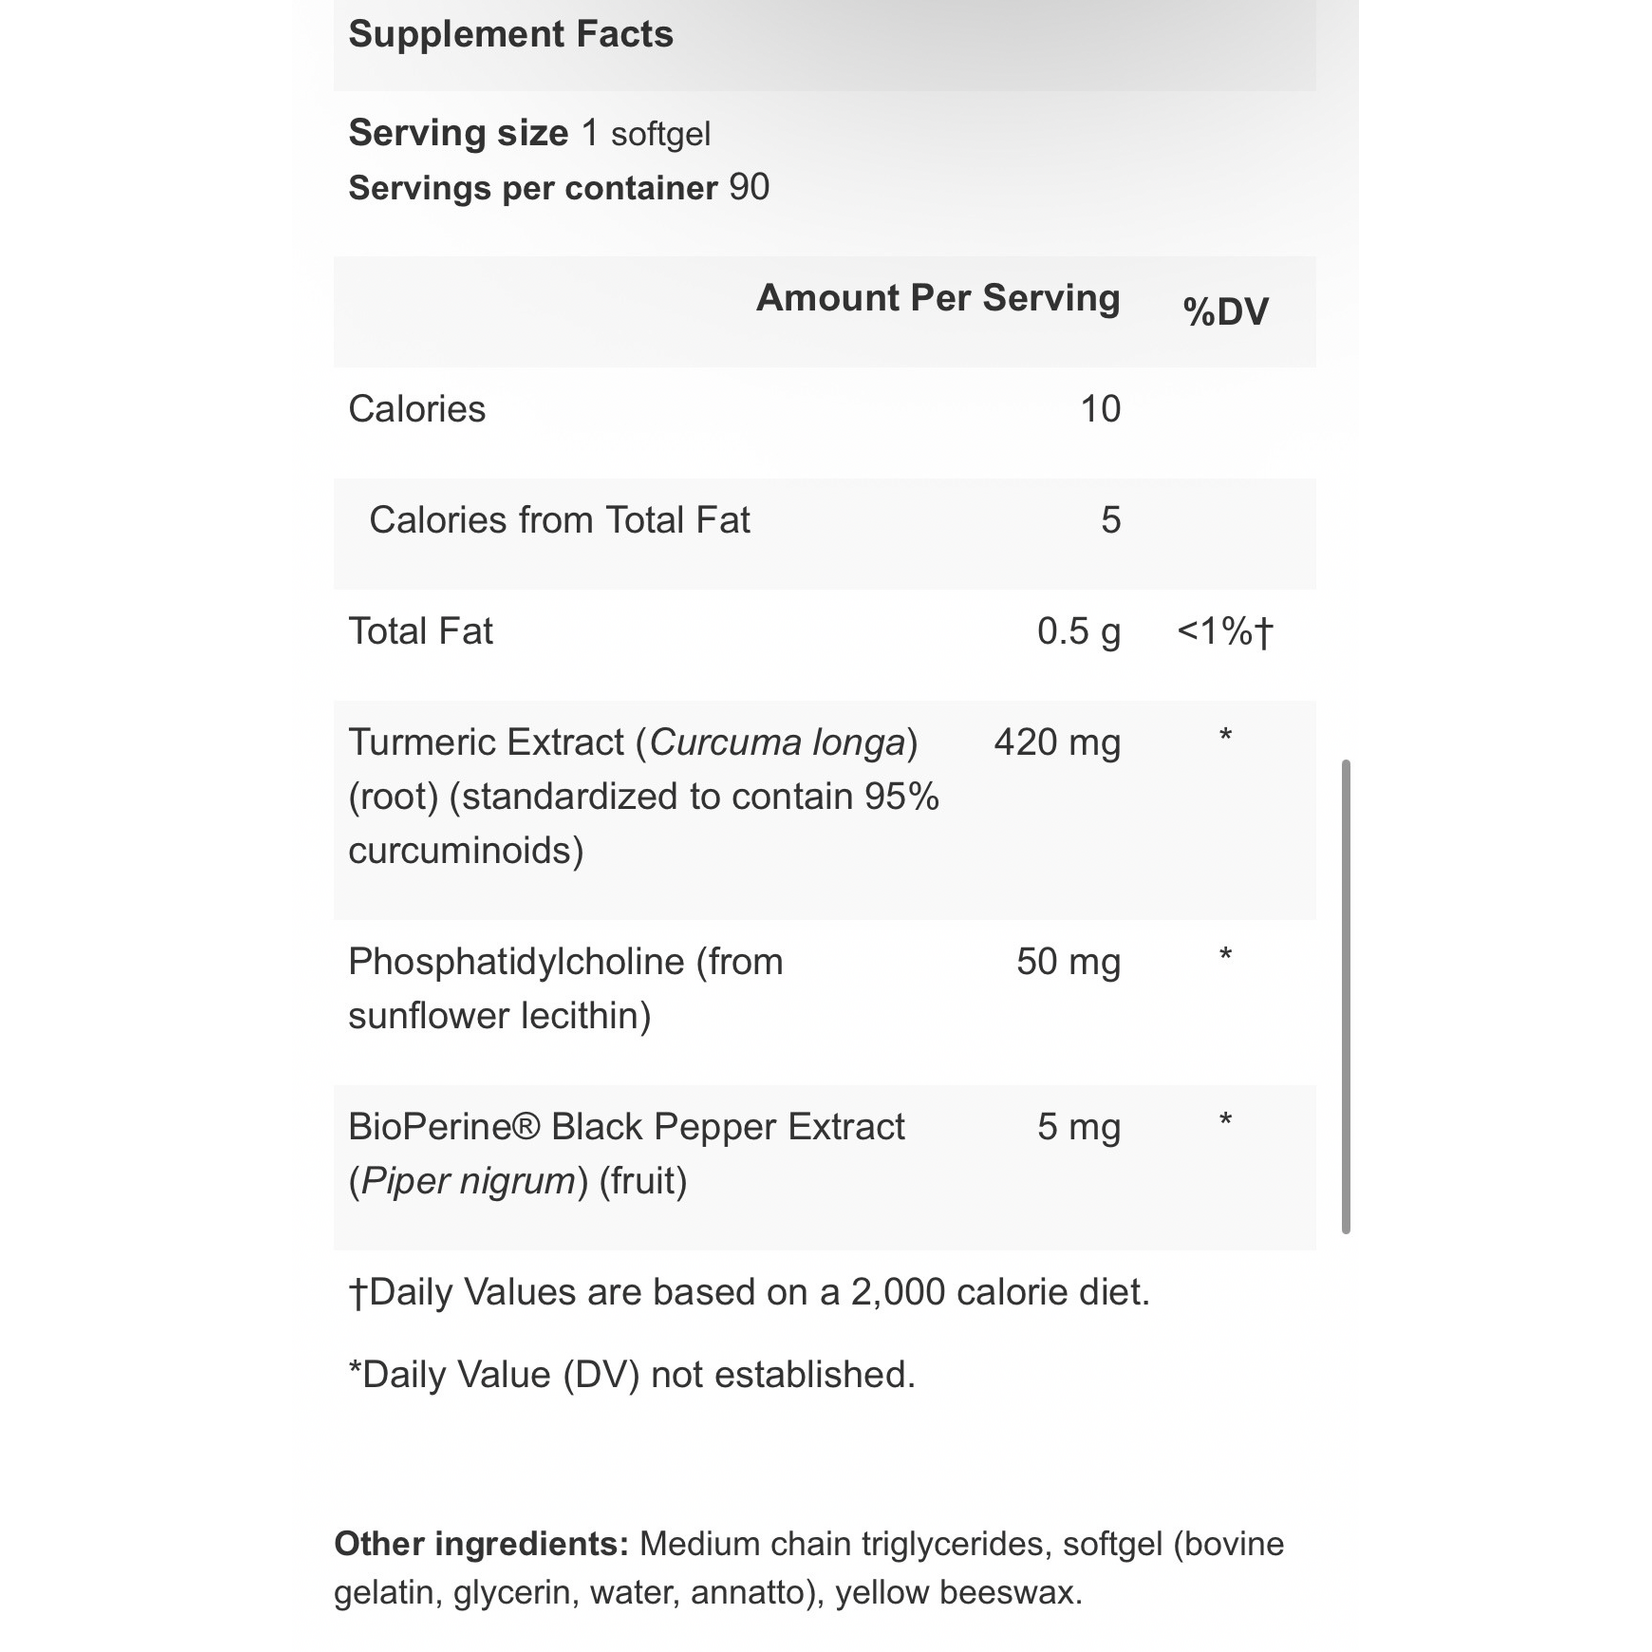Click the 420 mg turmeric amount
The image size is (1652, 1652).
click(1057, 743)
